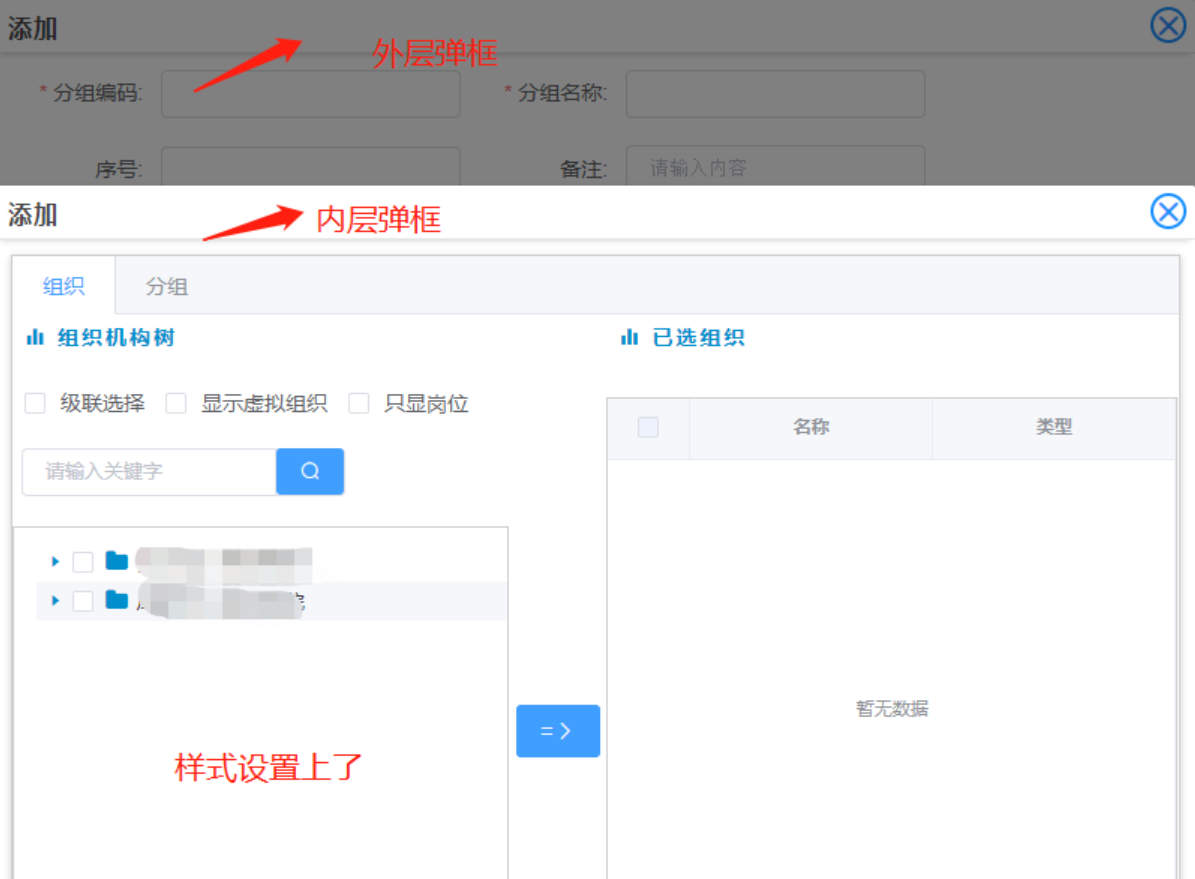
Task: Close the outer 添加 dialog
Action: (x=1167, y=26)
